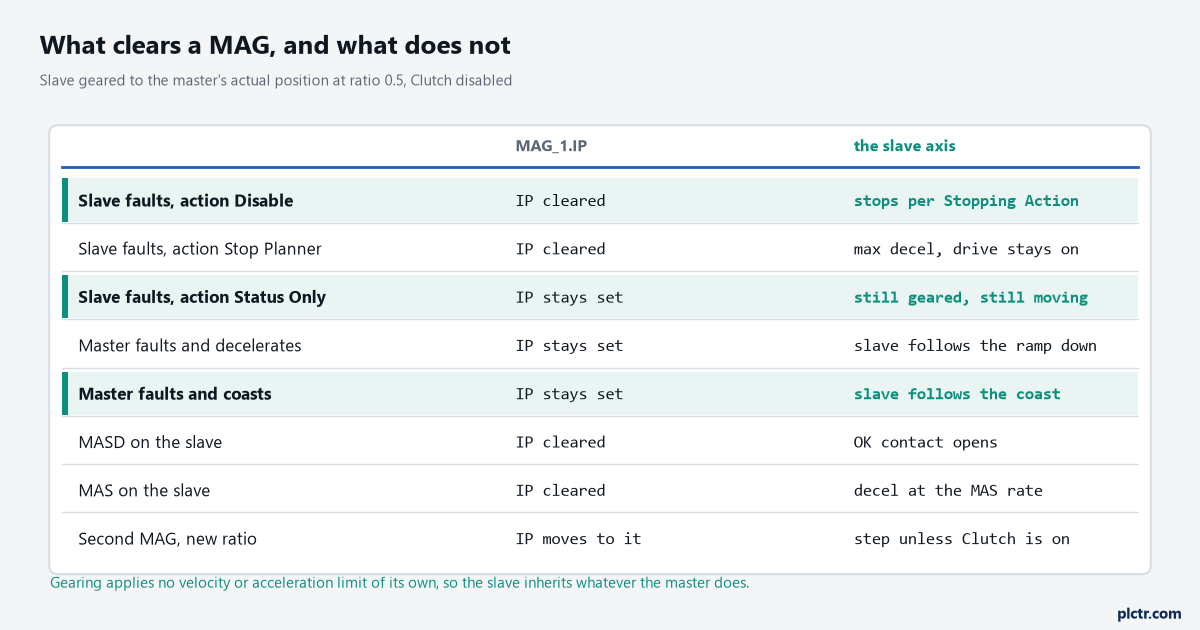Click 'IP stays set' in the Master coasts row

pyautogui.click(x=569, y=394)
